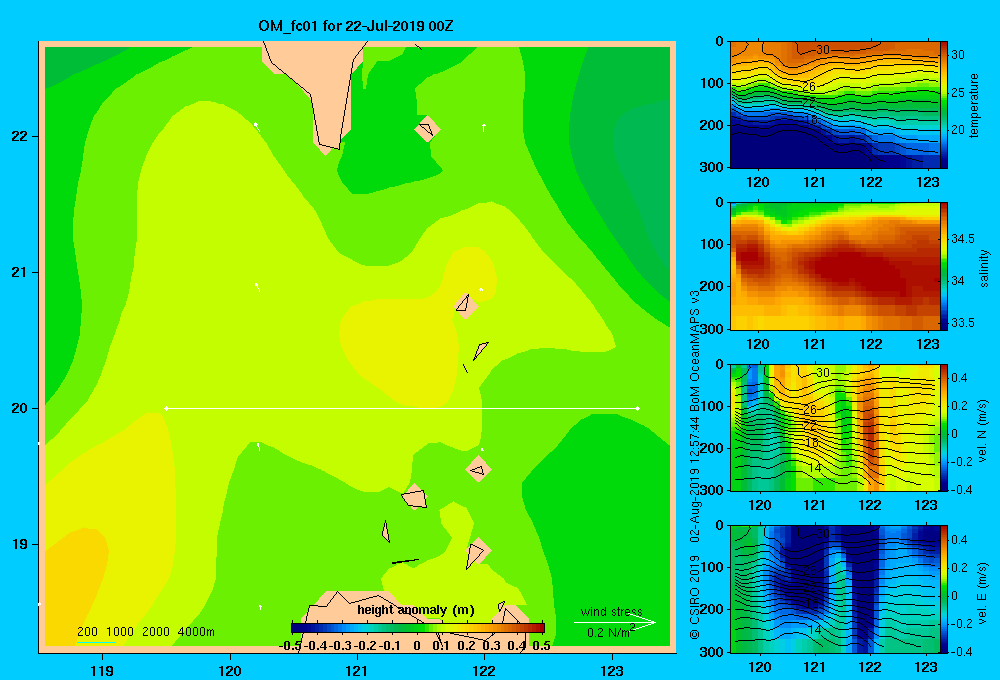Click latitude label 22 on main map

pyautogui.click(x=20, y=136)
